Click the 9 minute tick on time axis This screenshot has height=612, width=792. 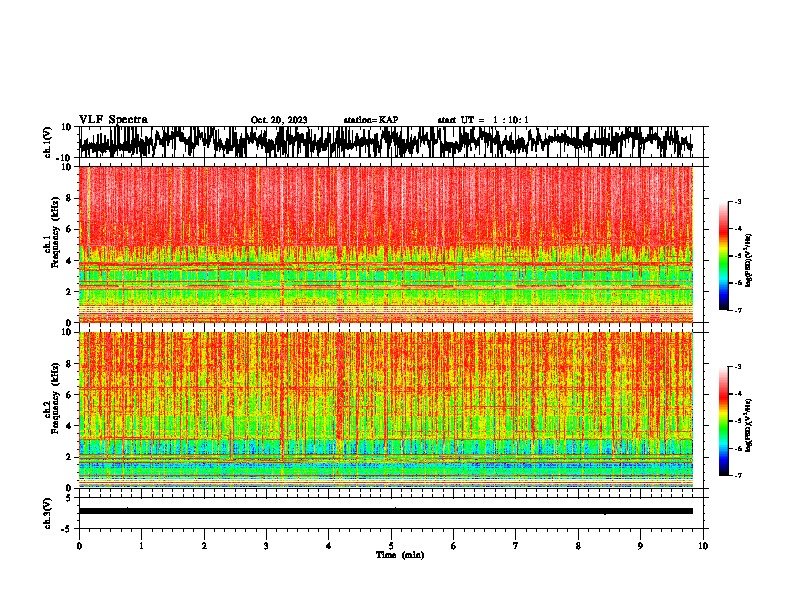click(x=640, y=546)
